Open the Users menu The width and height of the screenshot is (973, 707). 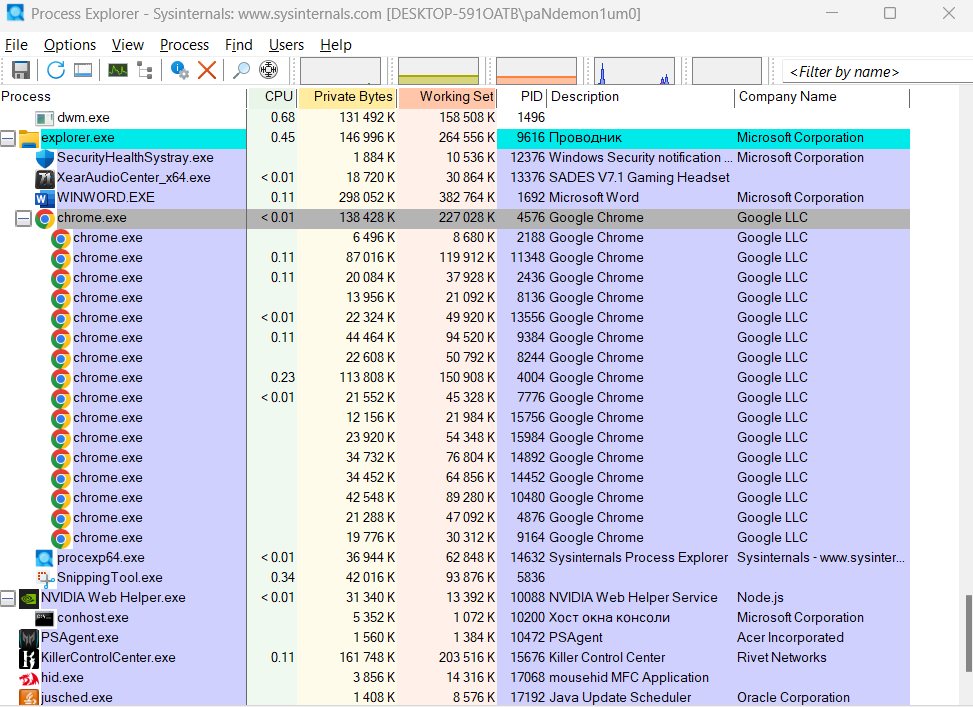tap(286, 45)
